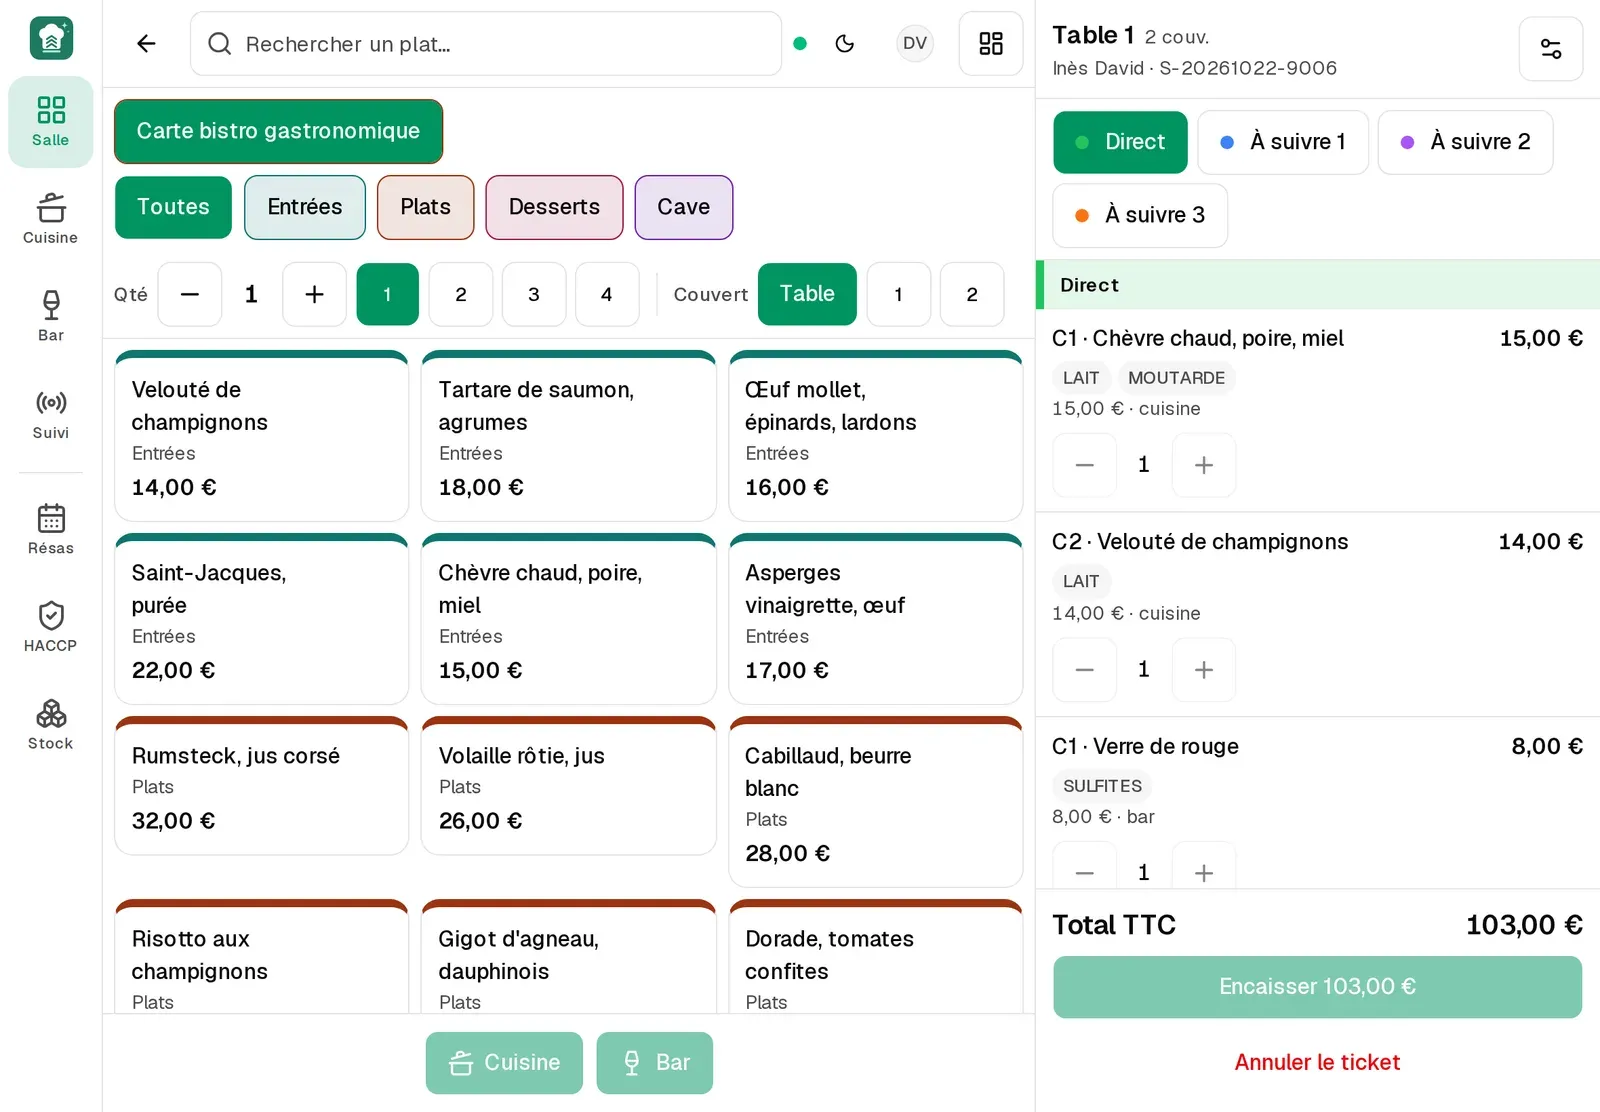Show the Toutes category tab
The image size is (1600, 1112).
click(x=173, y=207)
